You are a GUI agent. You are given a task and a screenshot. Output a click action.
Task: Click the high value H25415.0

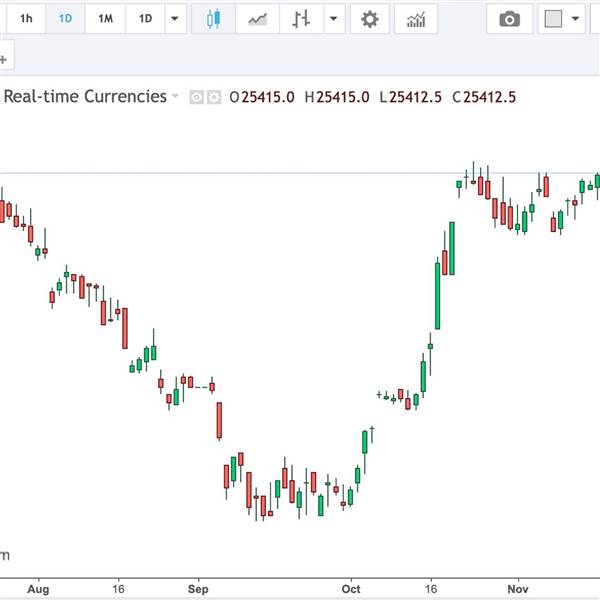[337, 97]
